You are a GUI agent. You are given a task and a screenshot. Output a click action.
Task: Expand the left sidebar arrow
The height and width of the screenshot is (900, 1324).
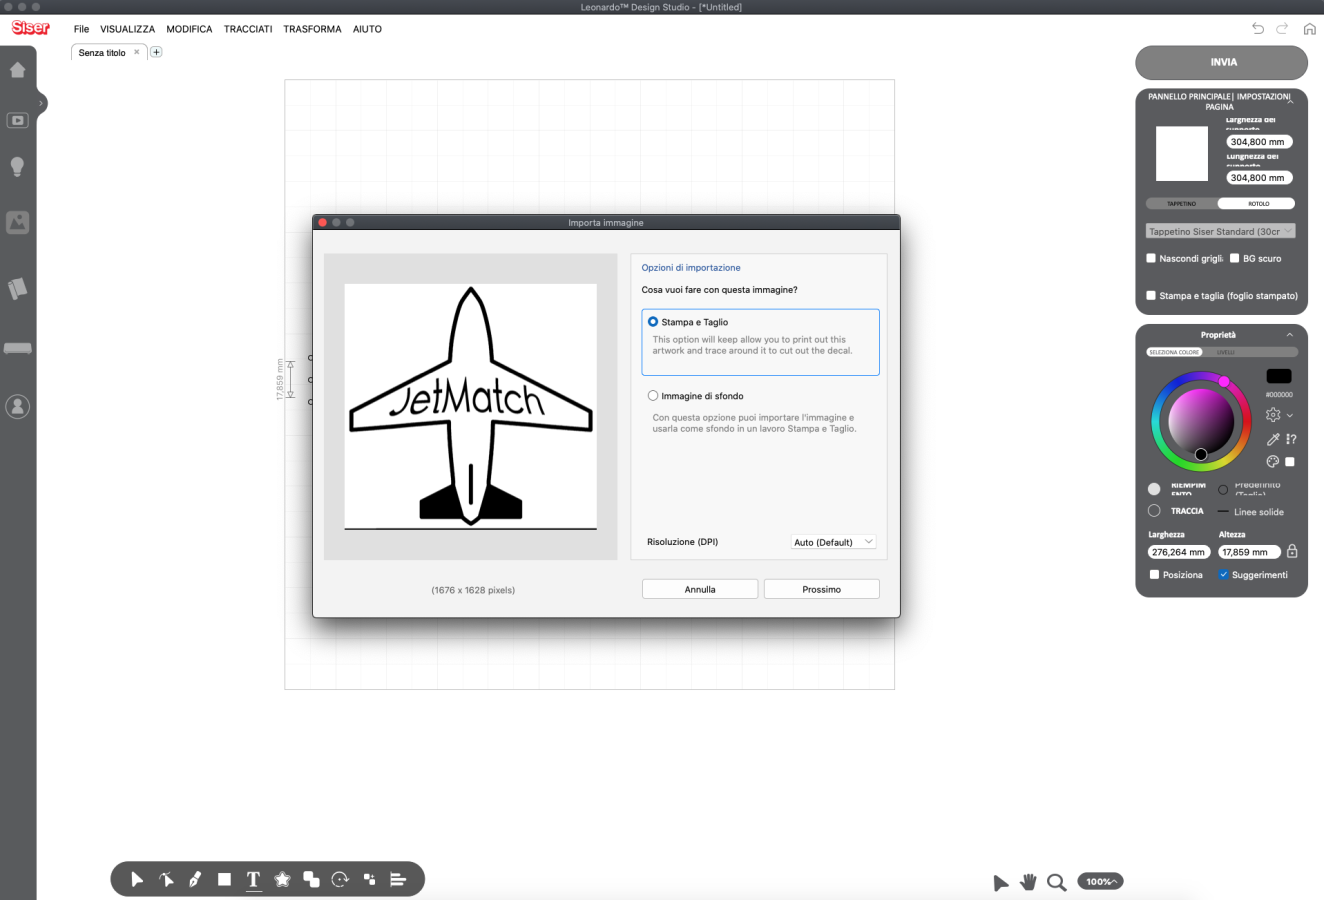(41, 103)
